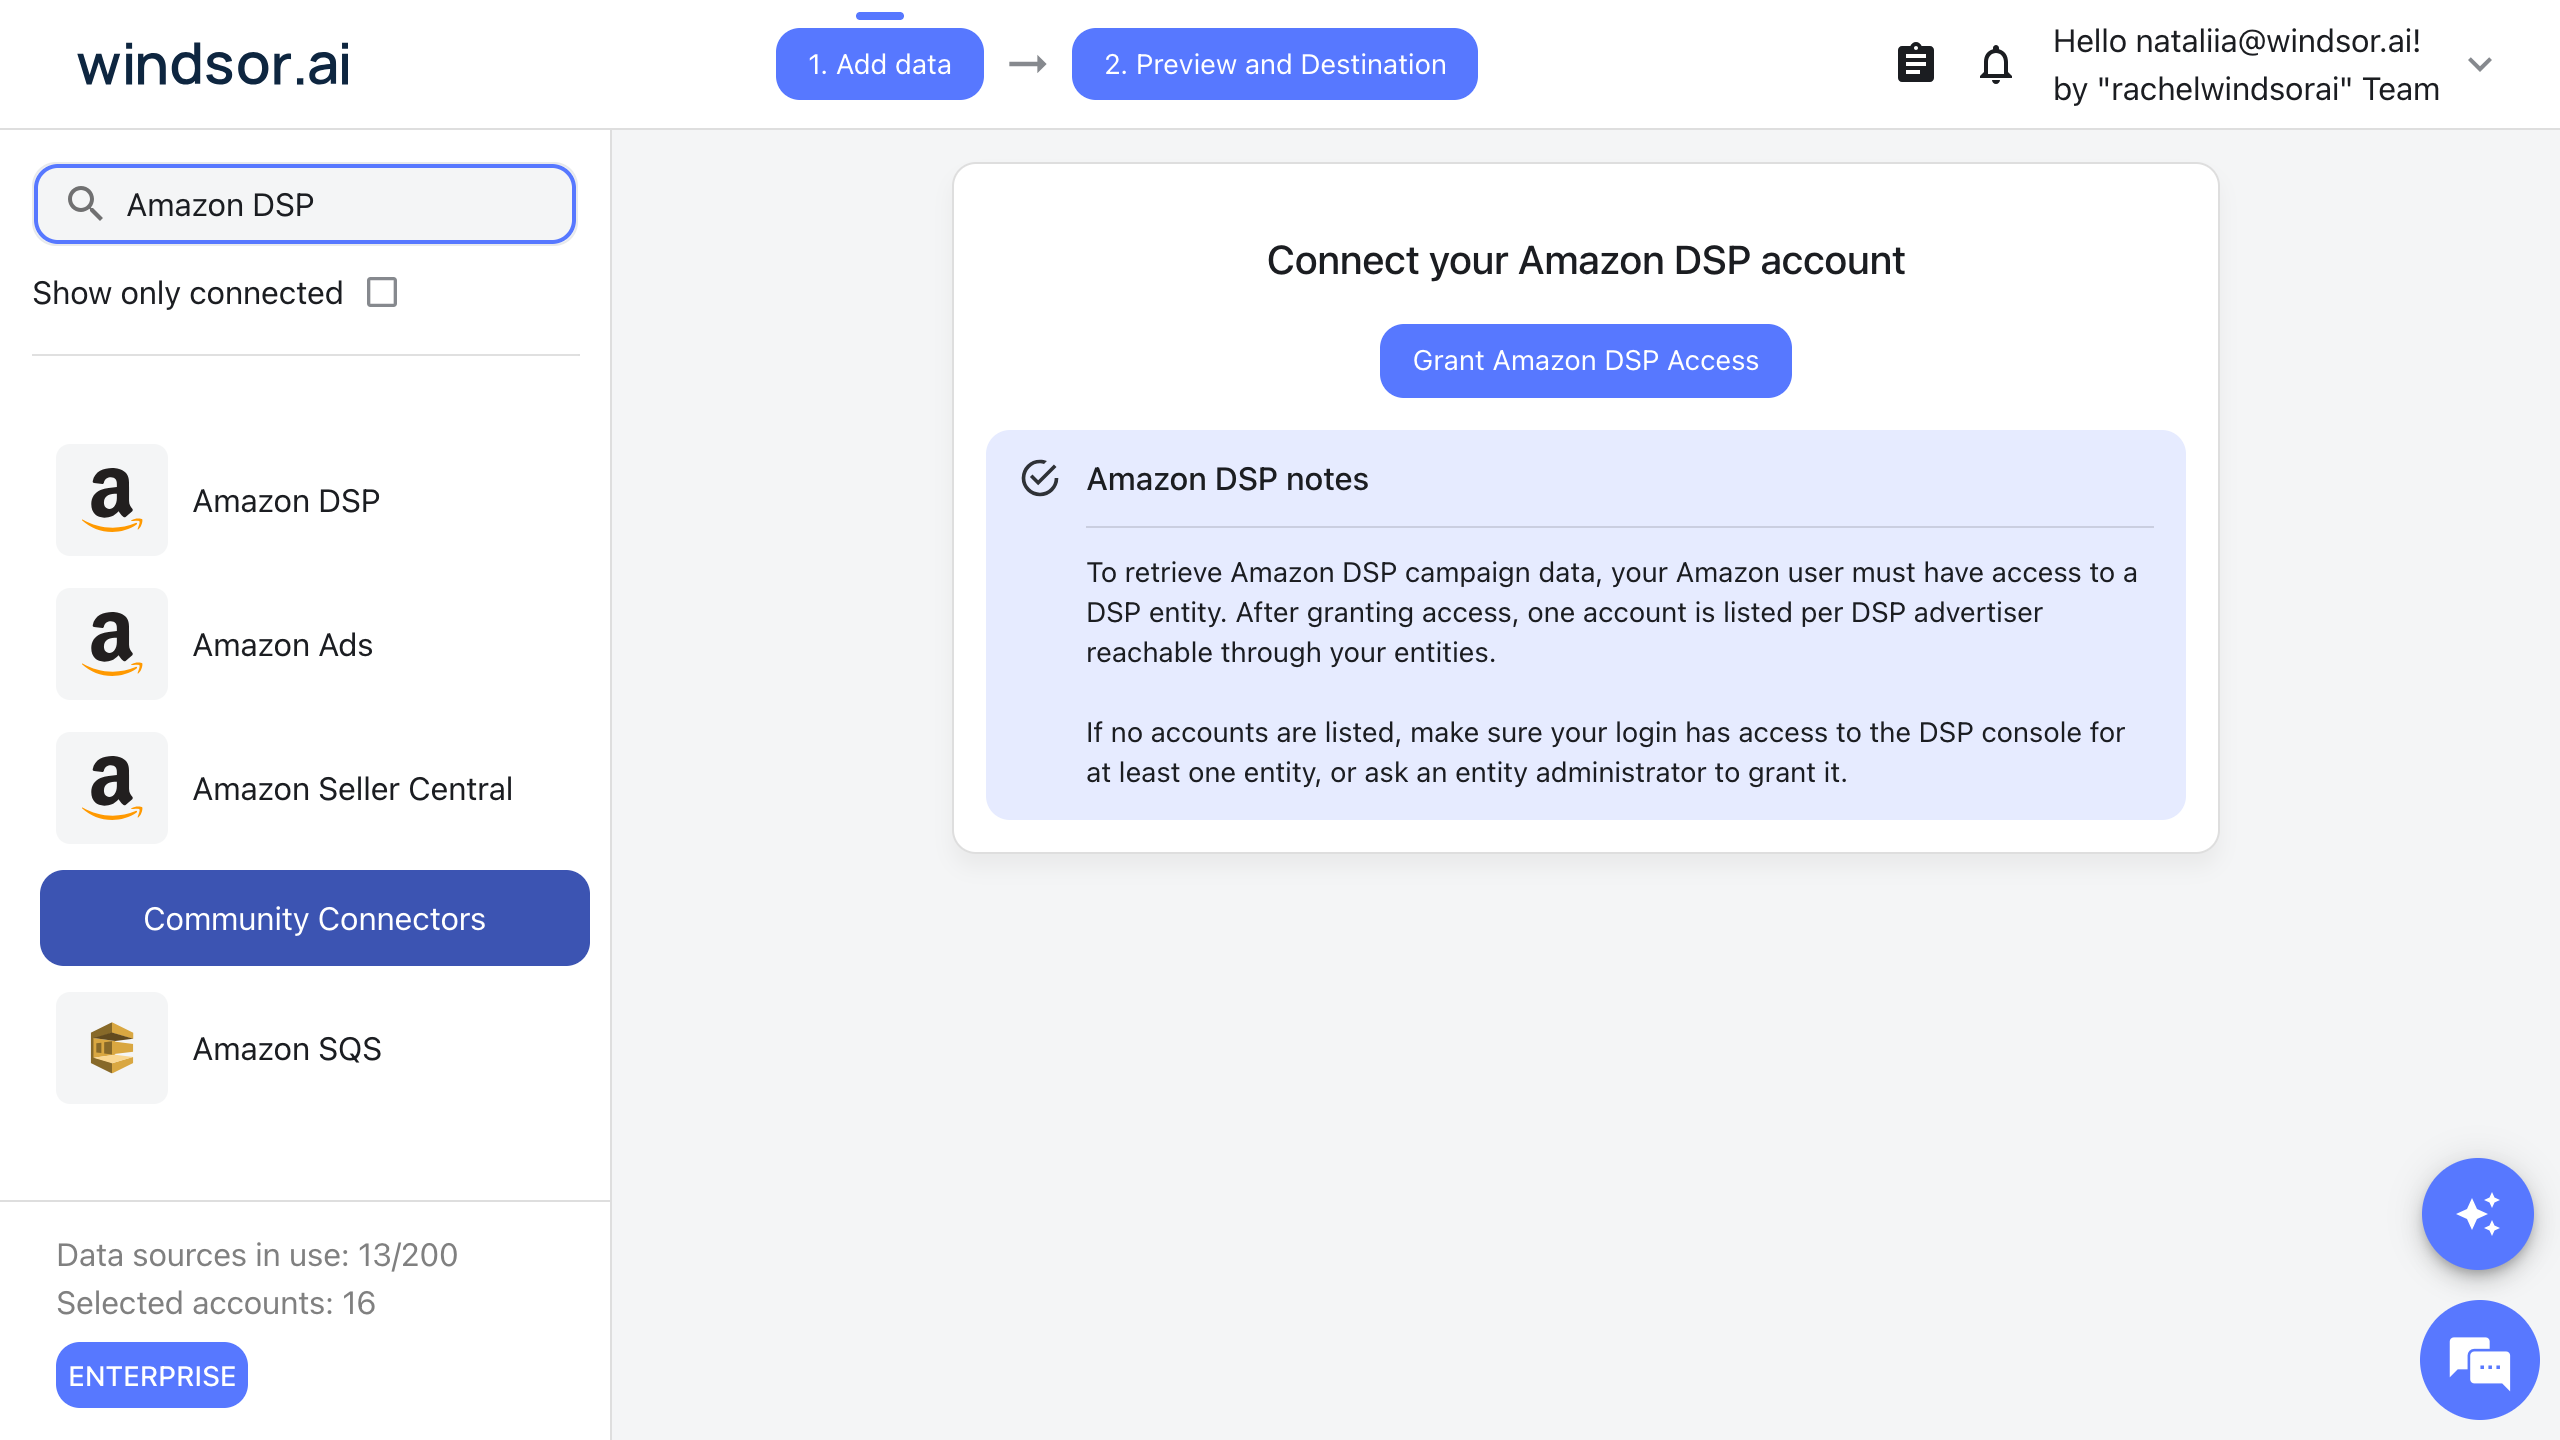
Task: Click the search magnifier icon
Action: coord(85,203)
